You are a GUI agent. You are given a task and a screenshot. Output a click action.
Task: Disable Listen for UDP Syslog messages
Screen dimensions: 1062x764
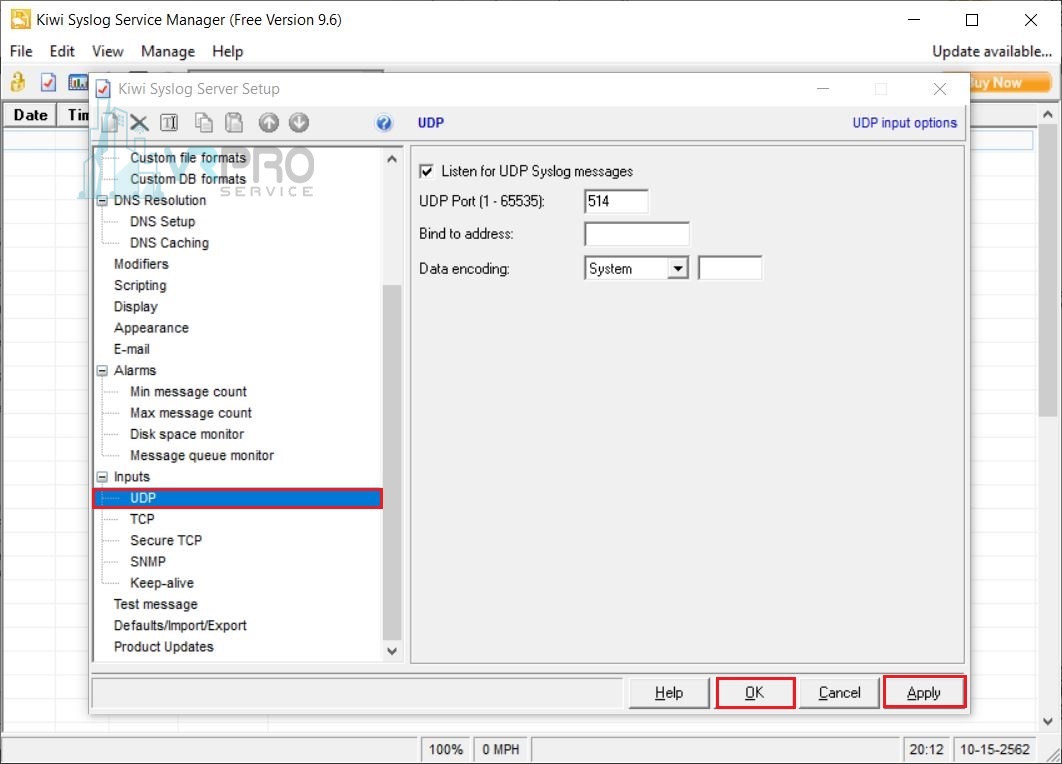coord(427,171)
